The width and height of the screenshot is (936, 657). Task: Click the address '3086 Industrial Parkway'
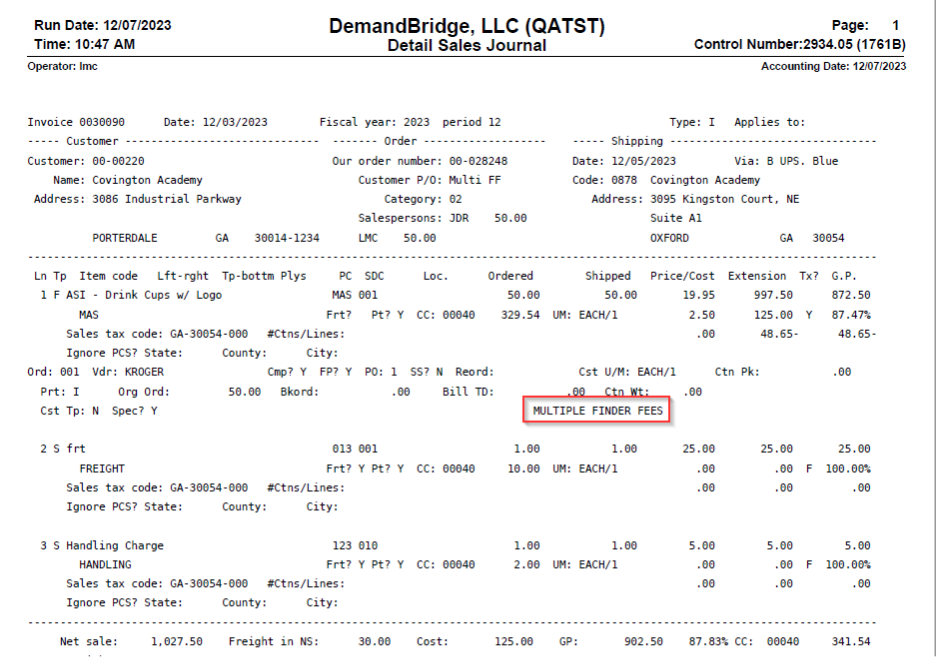point(167,199)
